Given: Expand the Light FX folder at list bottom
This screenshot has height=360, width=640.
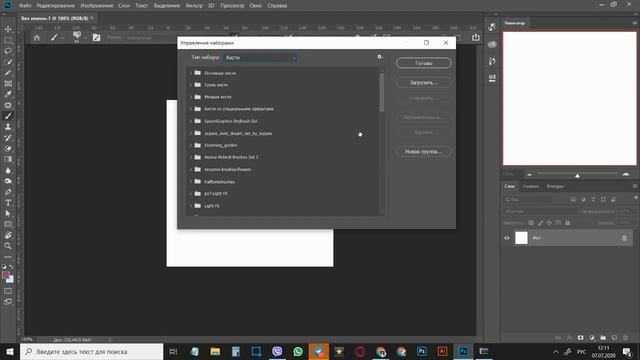Looking at the screenshot, I should (x=191, y=206).
